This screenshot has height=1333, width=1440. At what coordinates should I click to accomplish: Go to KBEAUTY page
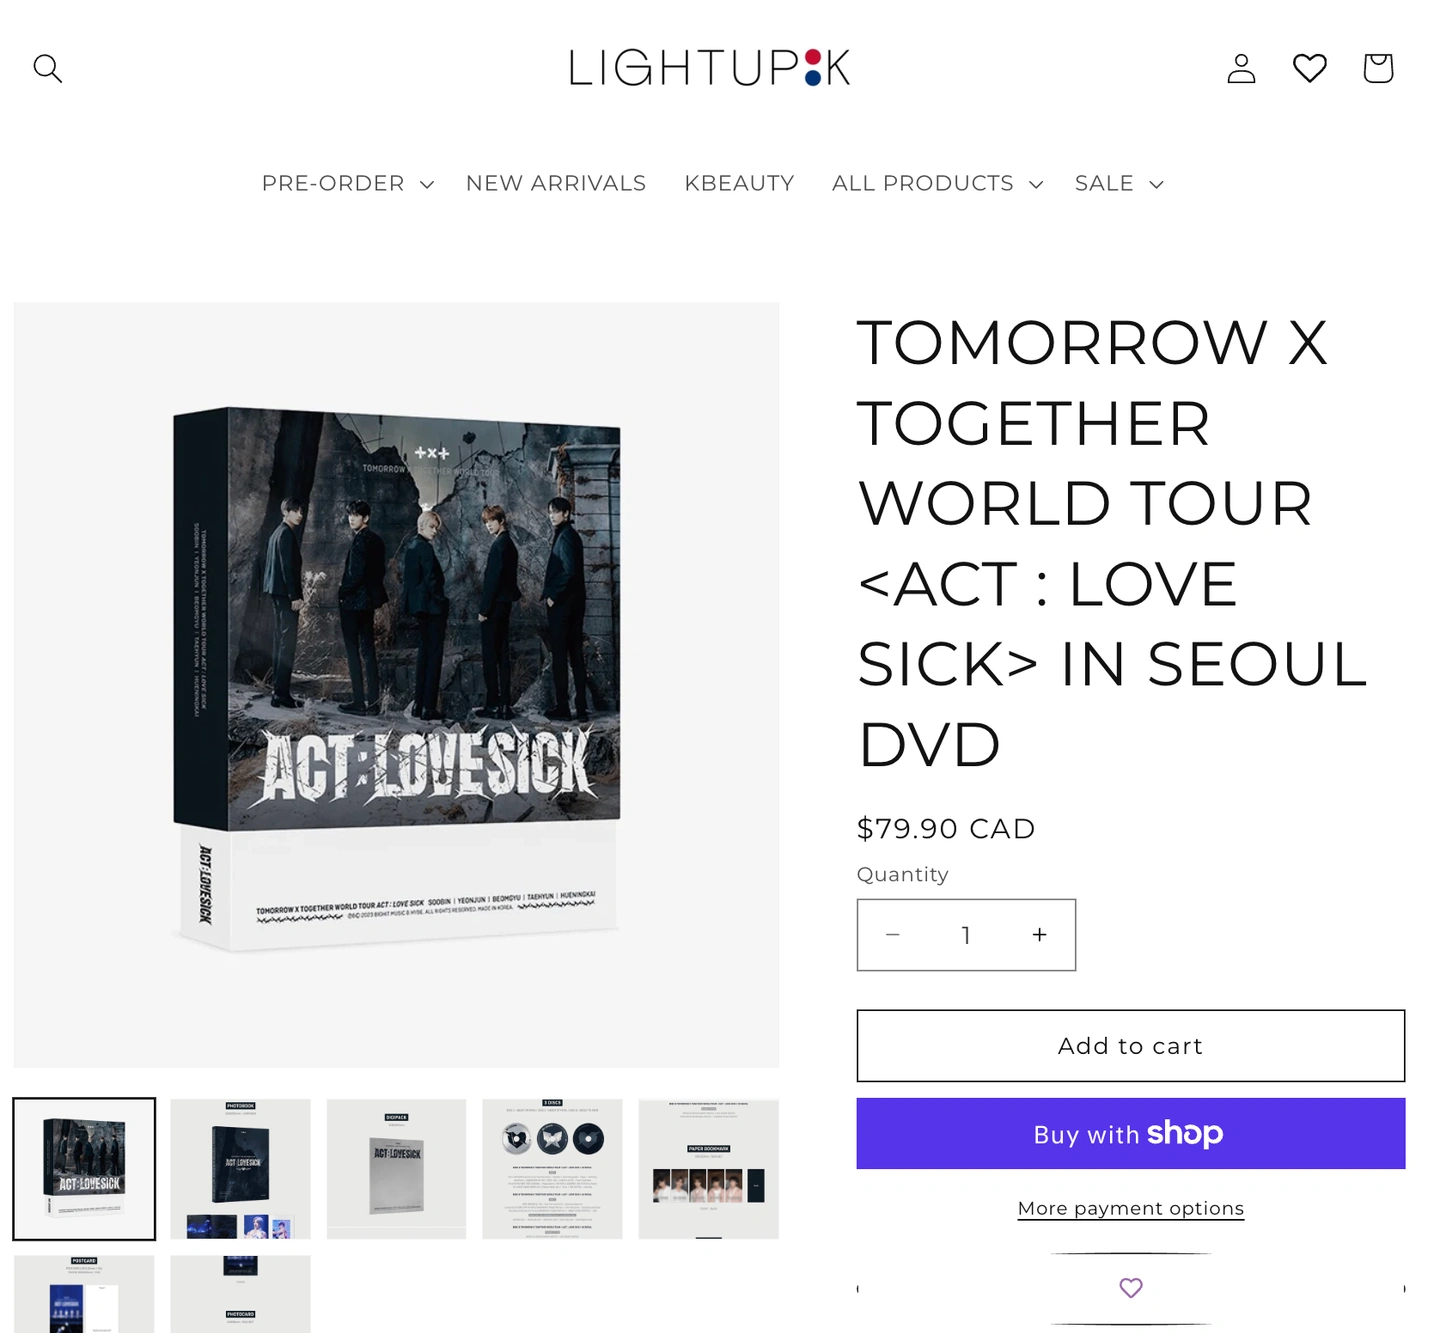[x=739, y=183]
